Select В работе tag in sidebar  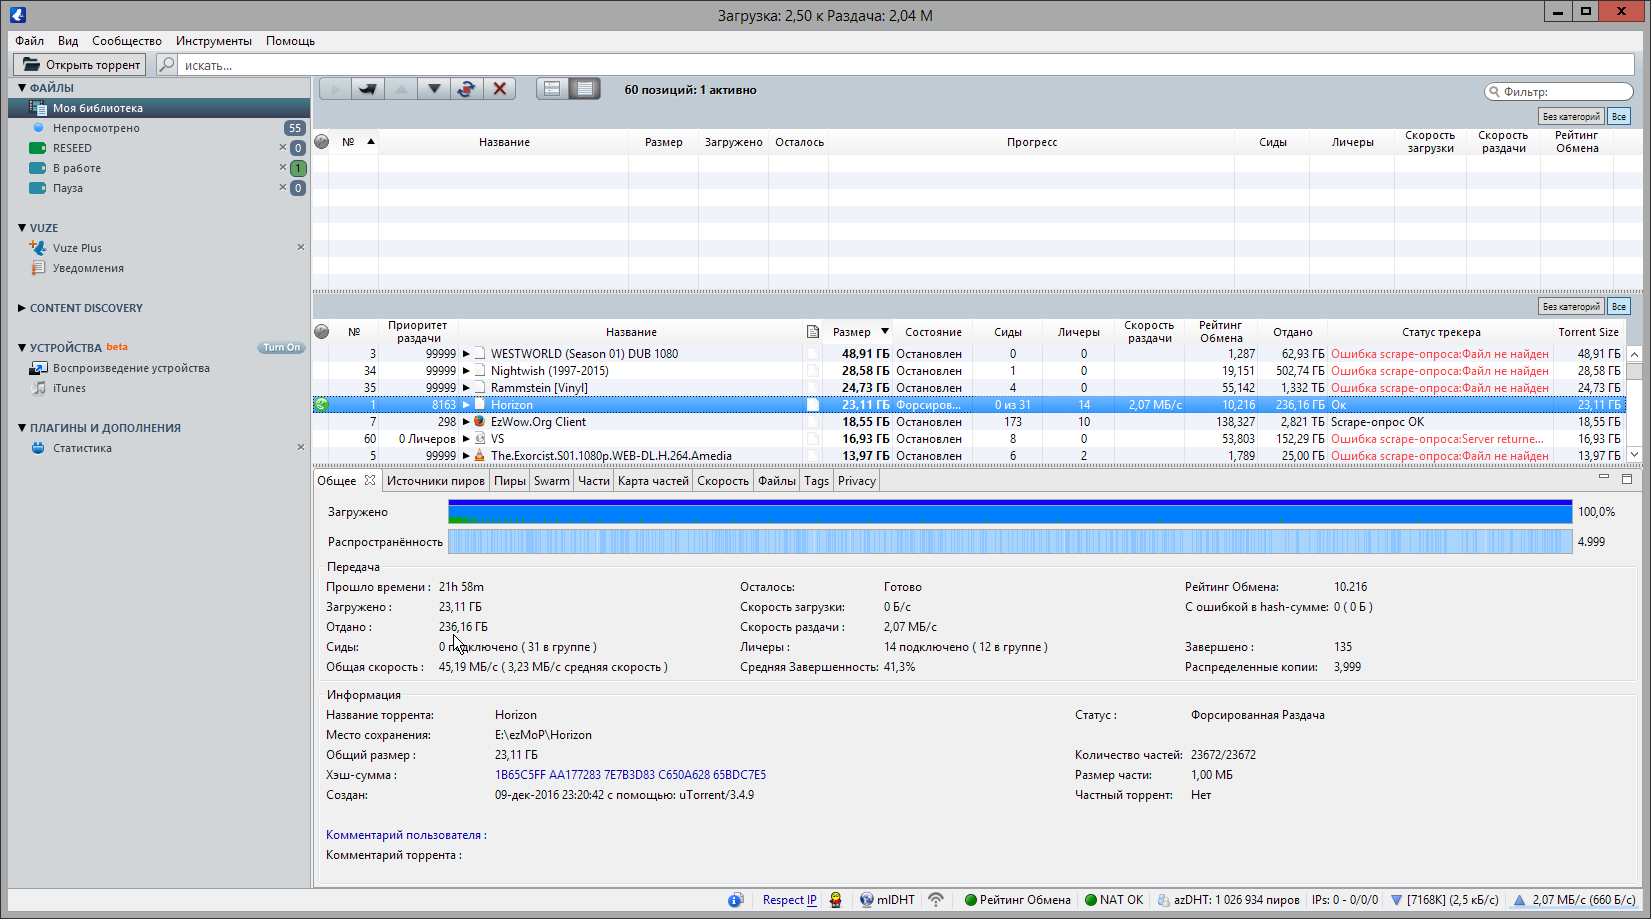click(x=160, y=168)
